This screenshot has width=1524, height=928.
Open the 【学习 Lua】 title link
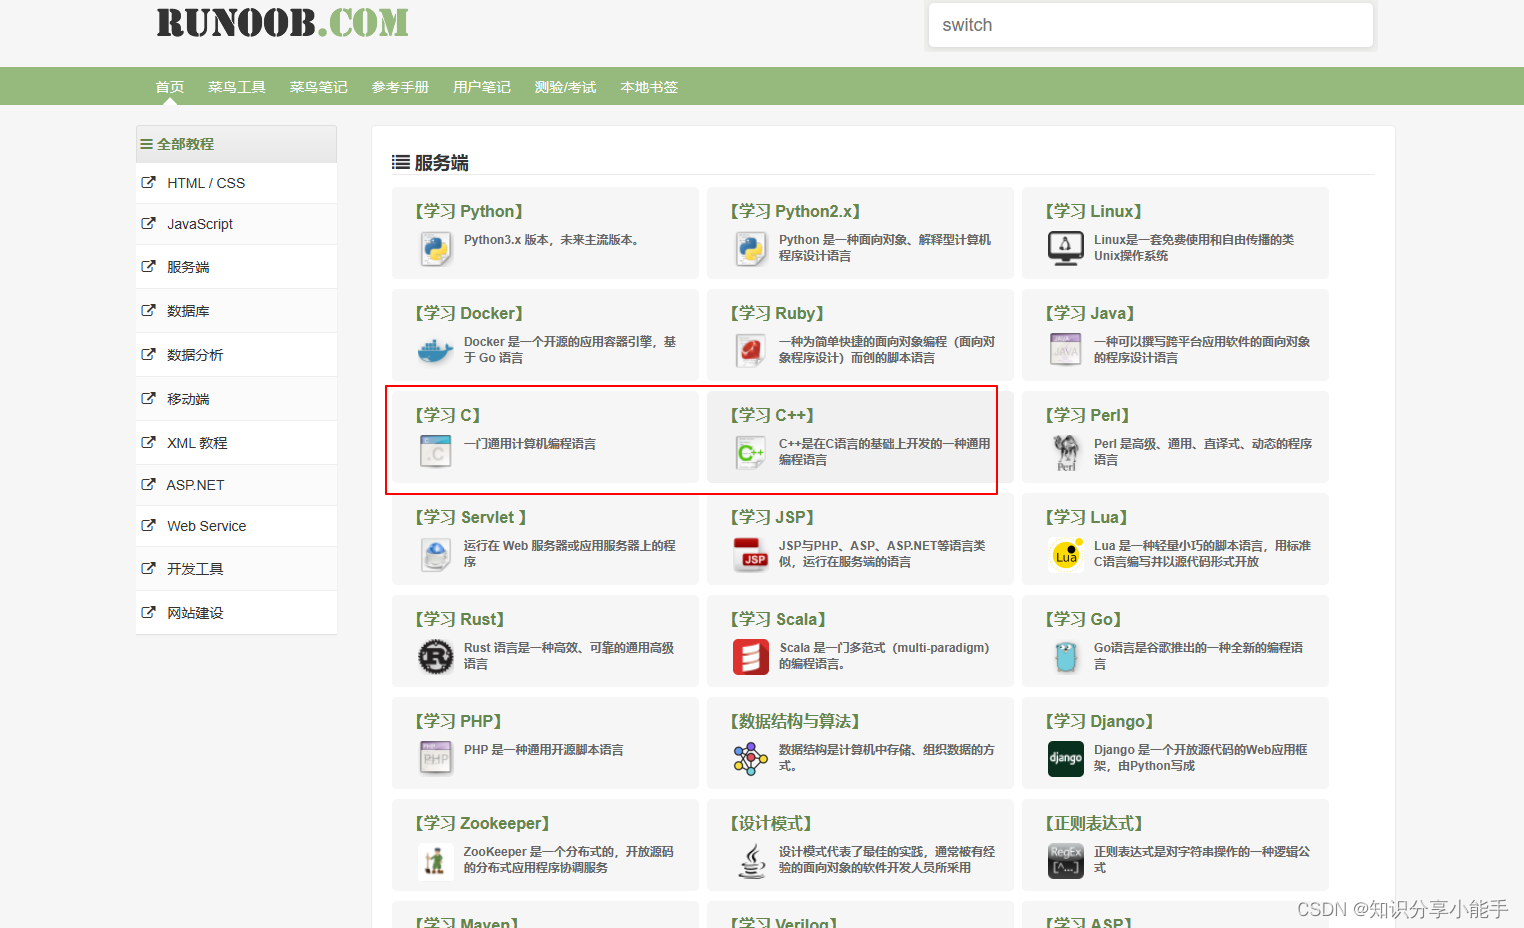[x=1086, y=517]
